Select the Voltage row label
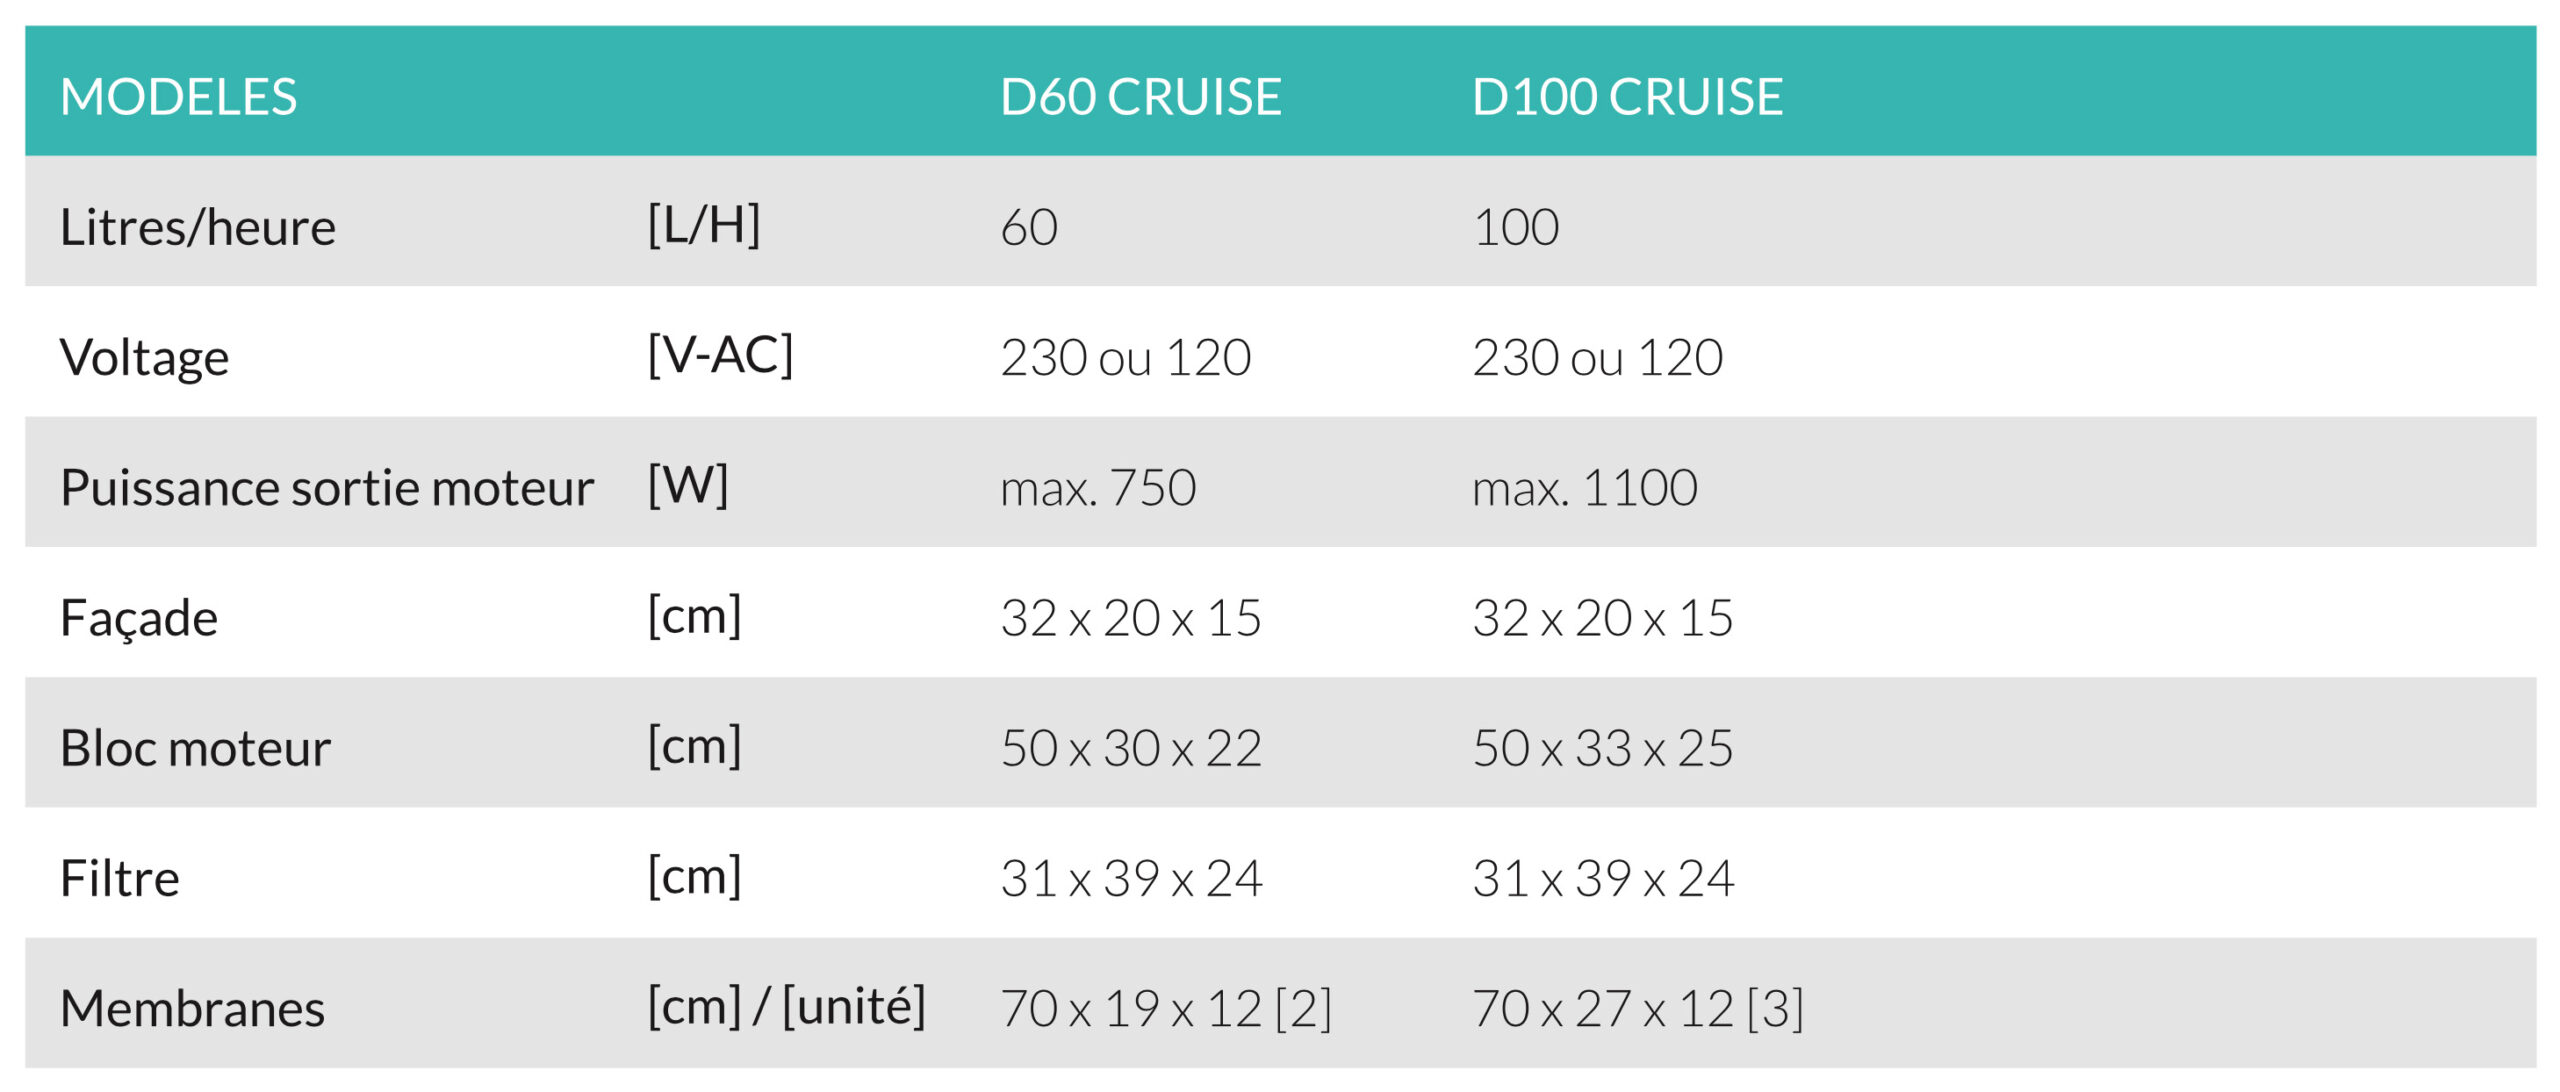This screenshot has width=2560, height=1092. [x=144, y=357]
